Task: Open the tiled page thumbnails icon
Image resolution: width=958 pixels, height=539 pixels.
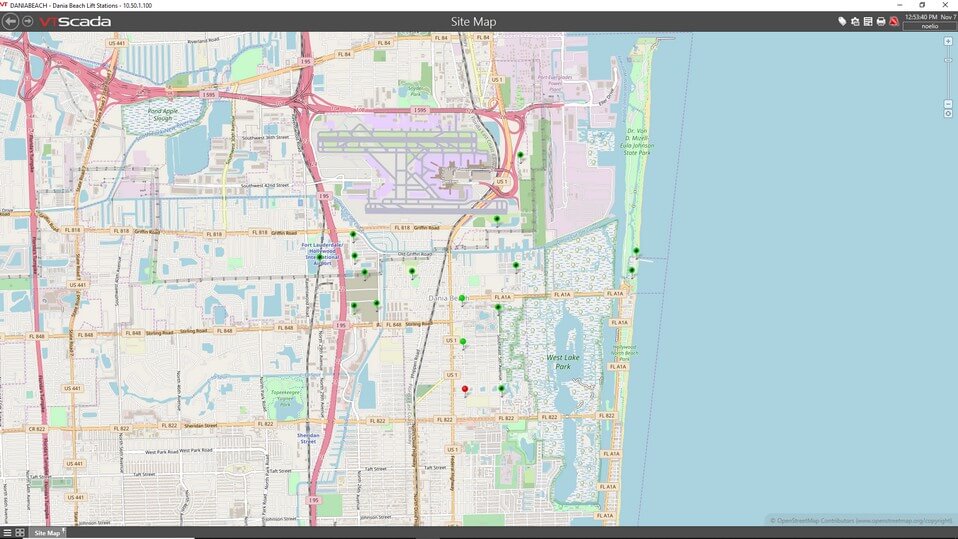Action: [x=20, y=533]
